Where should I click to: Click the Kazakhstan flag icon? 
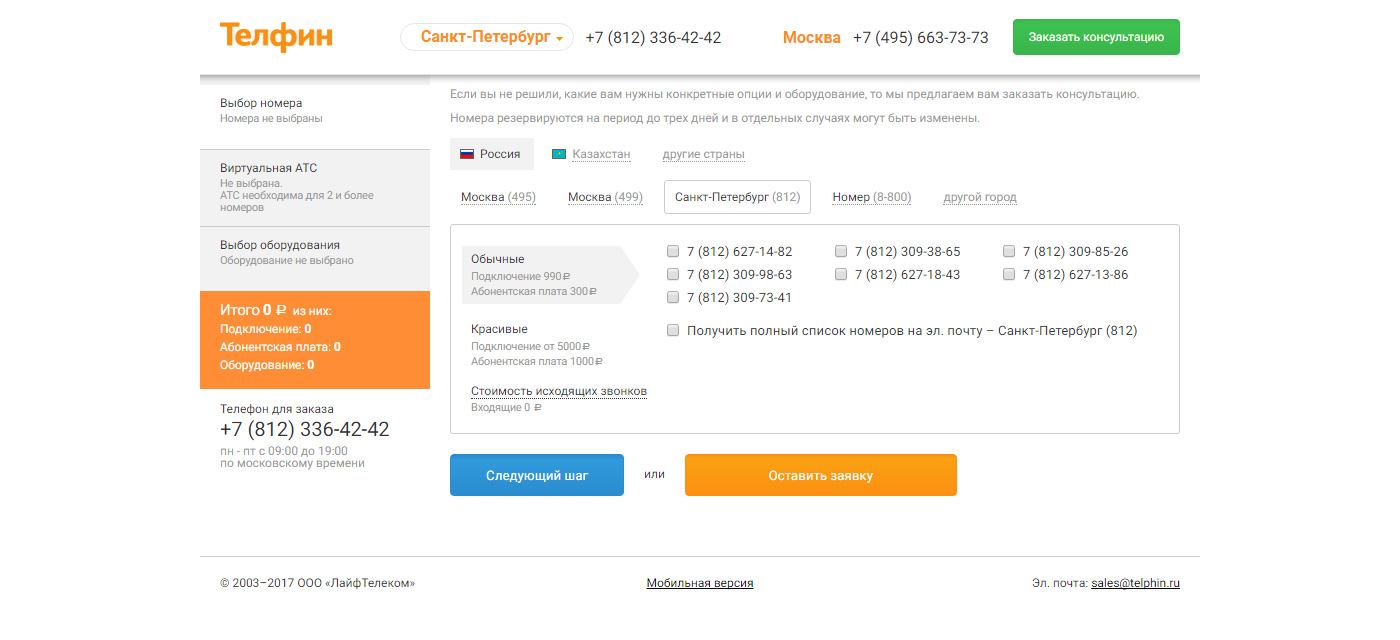(x=559, y=154)
